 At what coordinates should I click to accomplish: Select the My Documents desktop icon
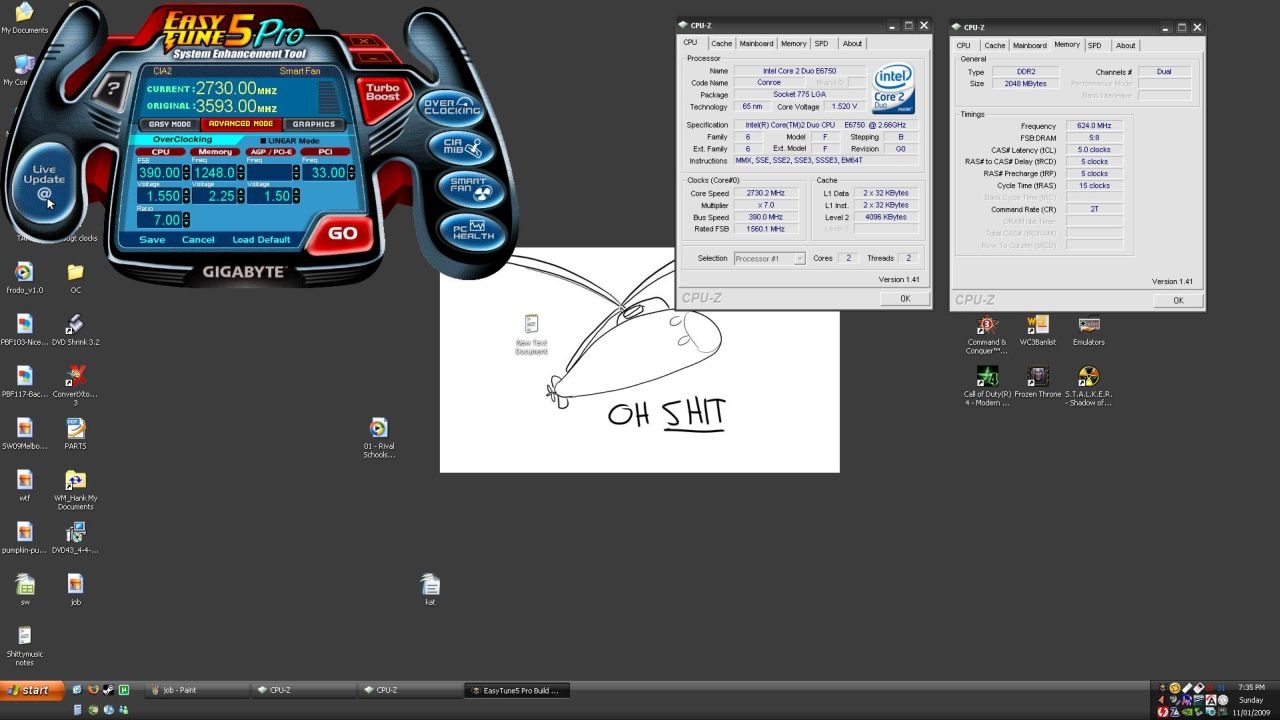24,18
